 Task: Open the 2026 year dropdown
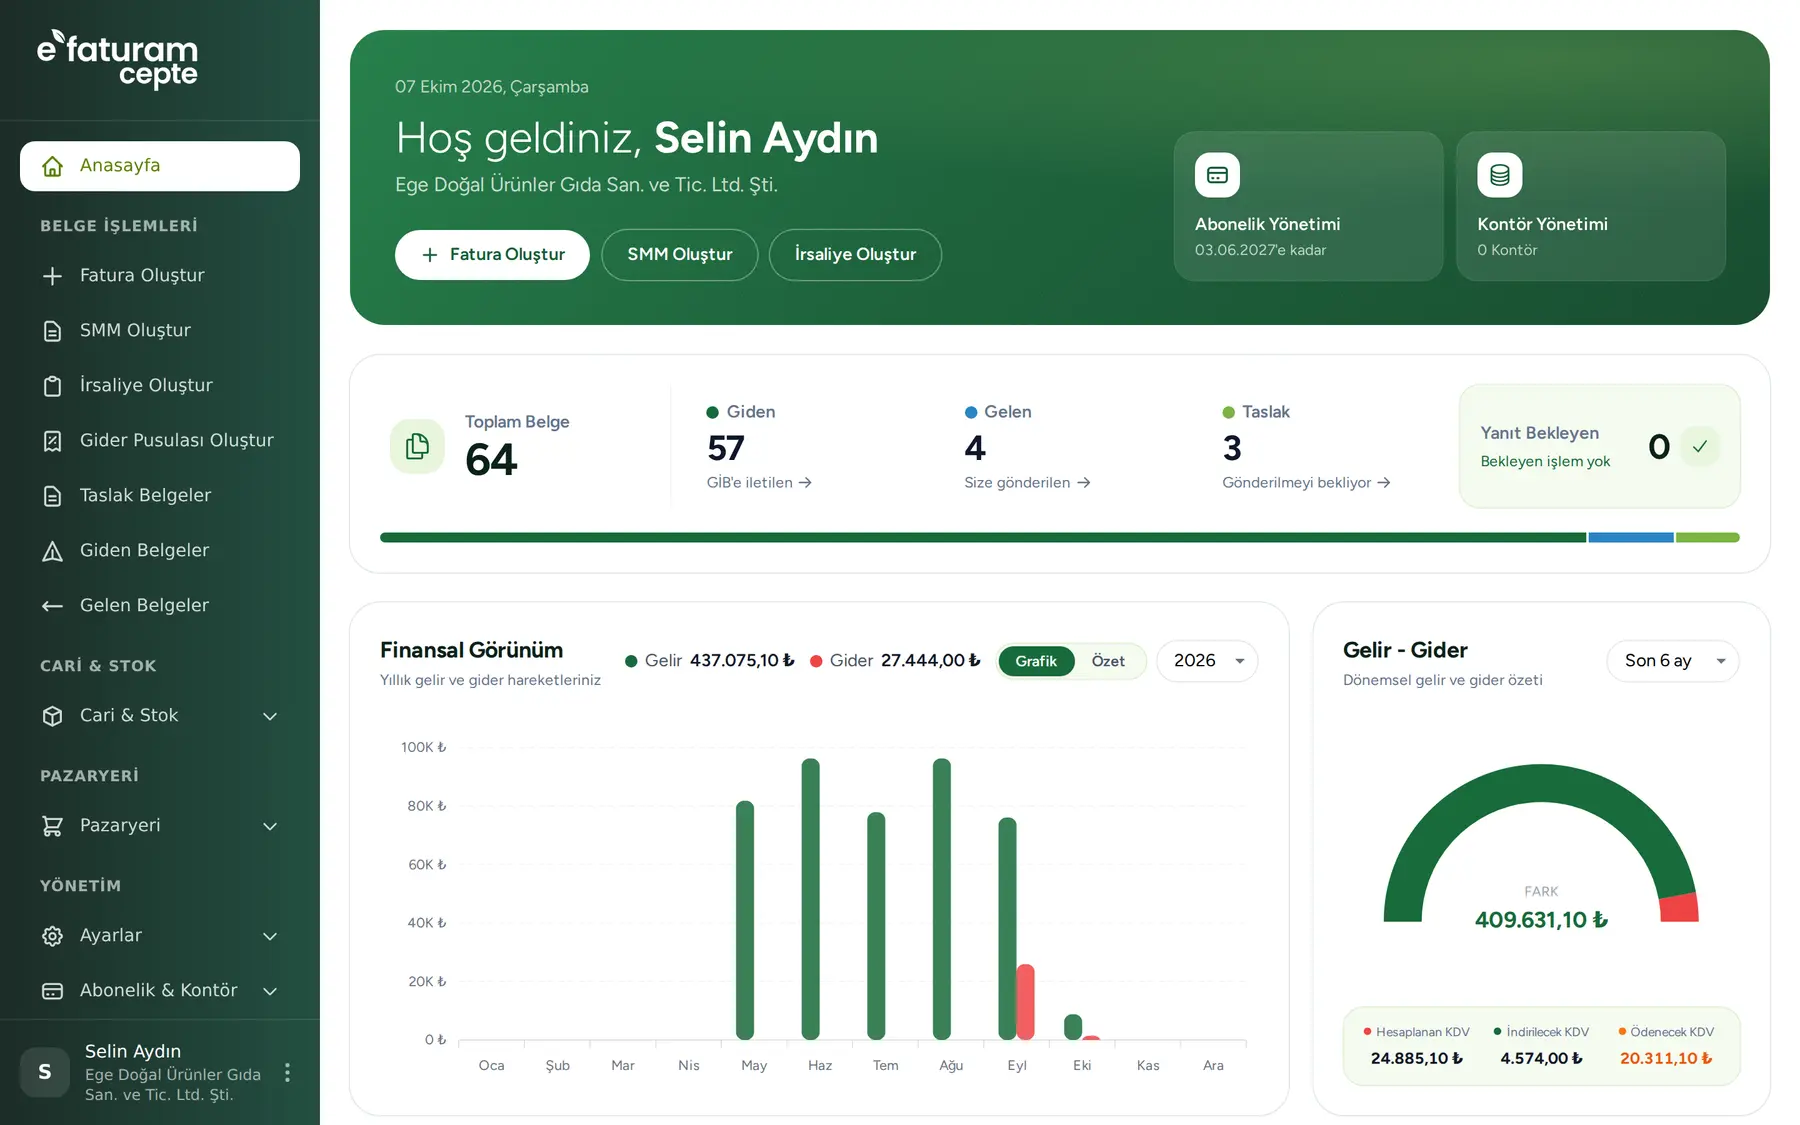click(1207, 661)
